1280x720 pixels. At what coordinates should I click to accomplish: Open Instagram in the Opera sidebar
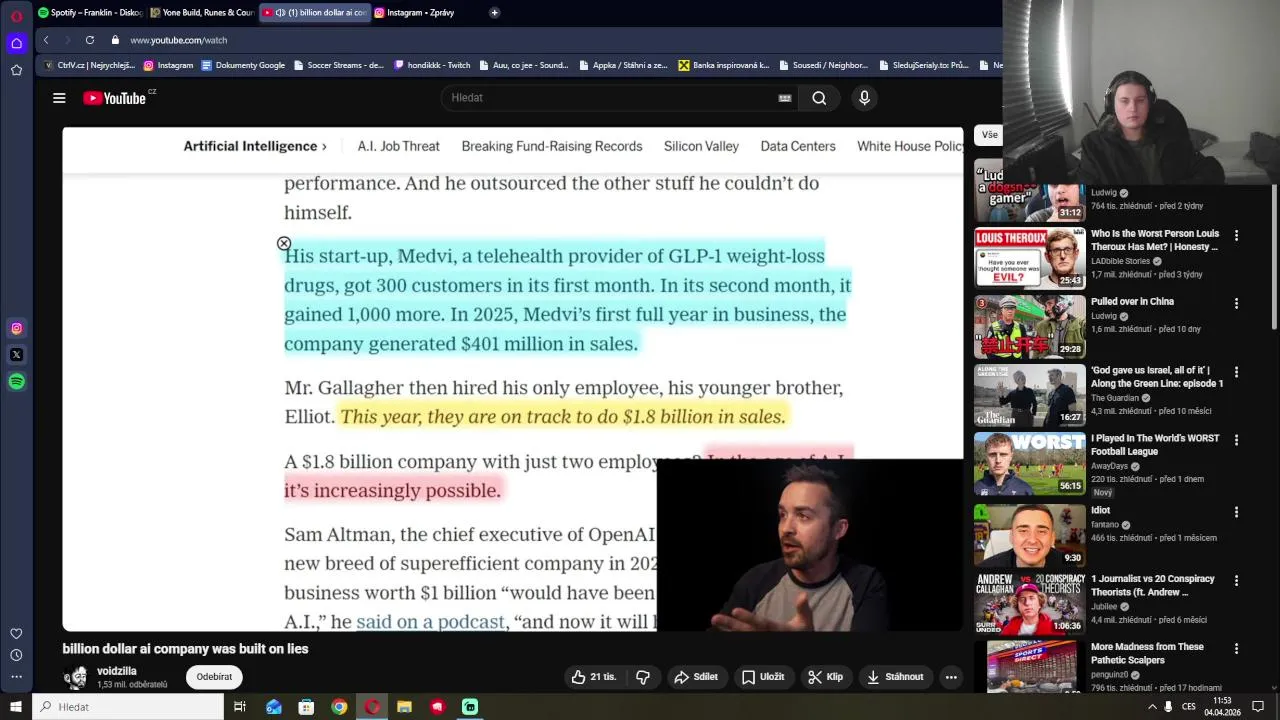pyautogui.click(x=16, y=328)
